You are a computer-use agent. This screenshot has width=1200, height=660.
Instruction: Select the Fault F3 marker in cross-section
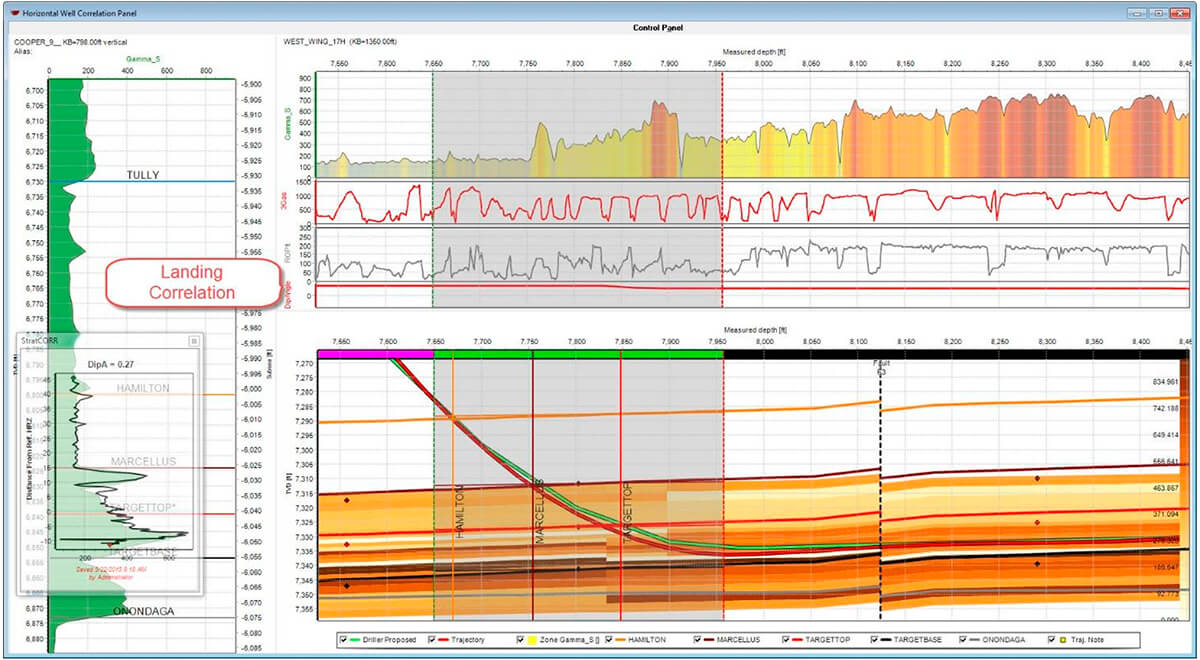pos(881,367)
